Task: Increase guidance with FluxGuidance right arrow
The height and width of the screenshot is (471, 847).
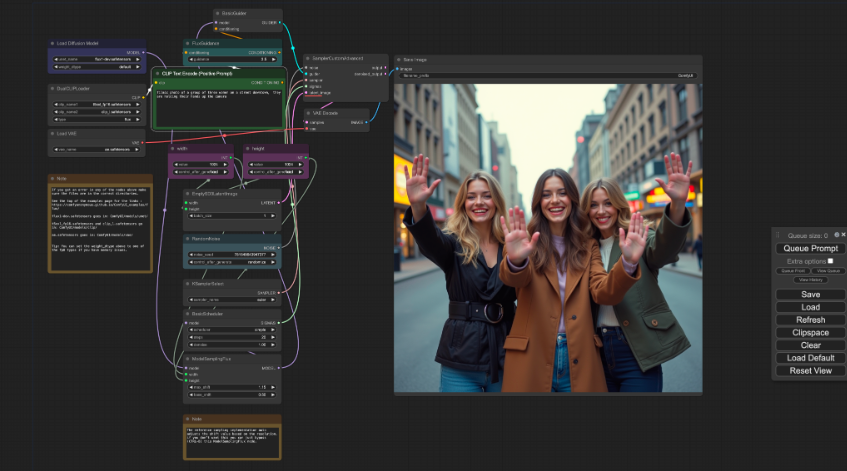Action: coord(273,59)
